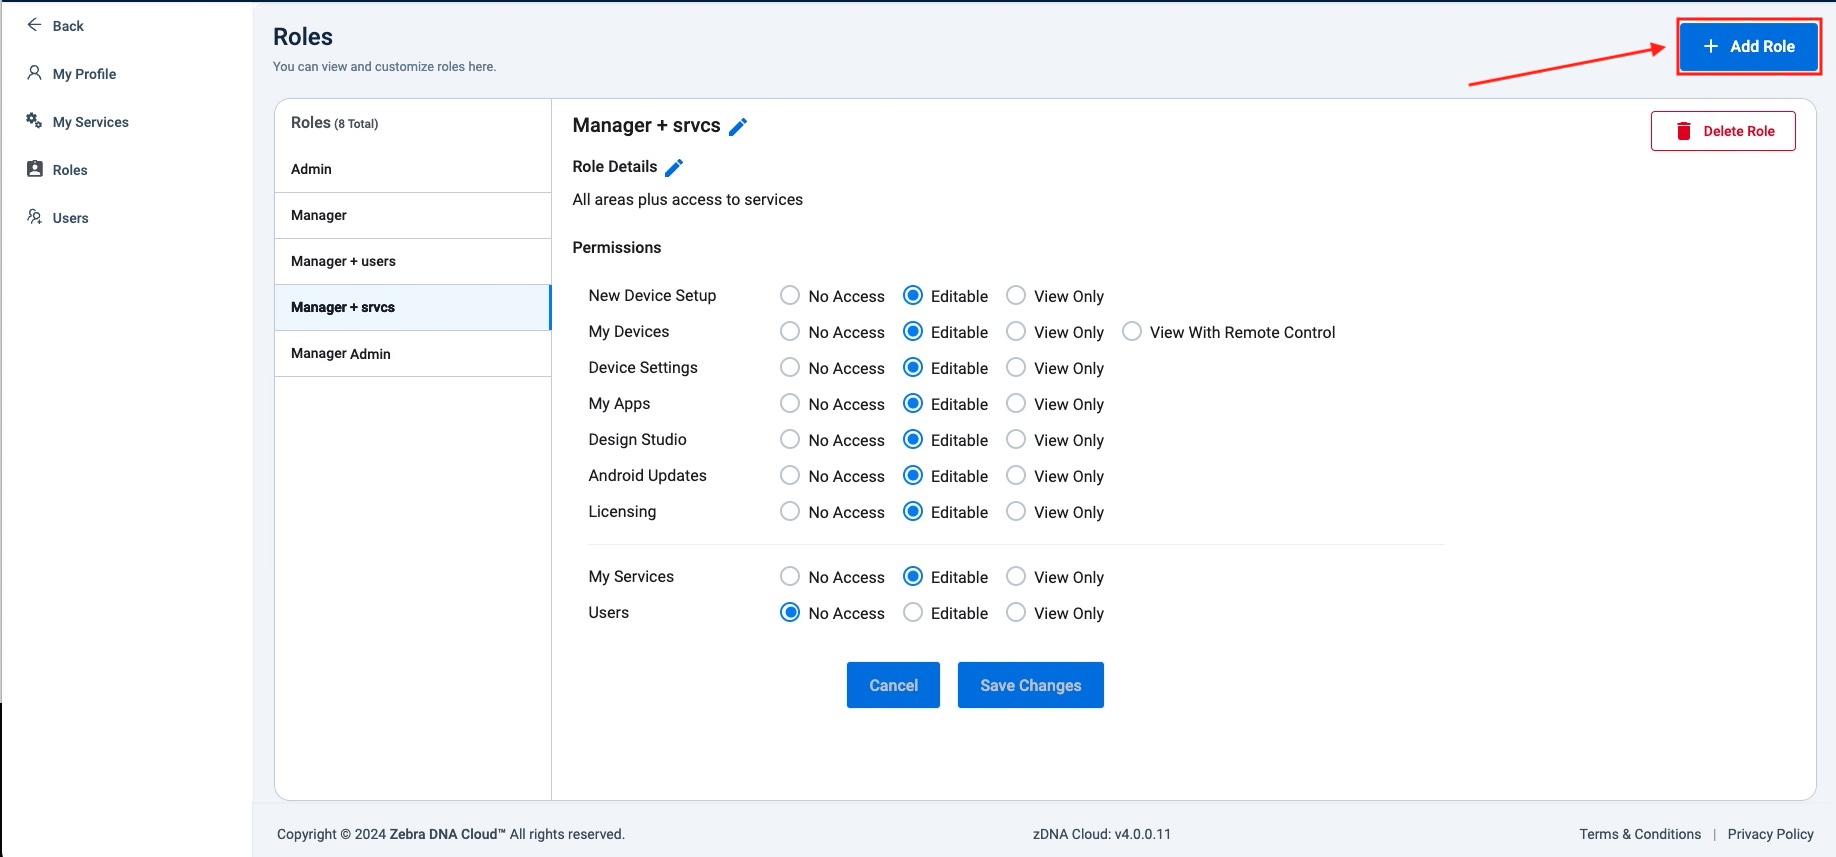Click the trash icon on Delete Role
This screenshot has width=1836, height=857.
[x=1684, y=131]
